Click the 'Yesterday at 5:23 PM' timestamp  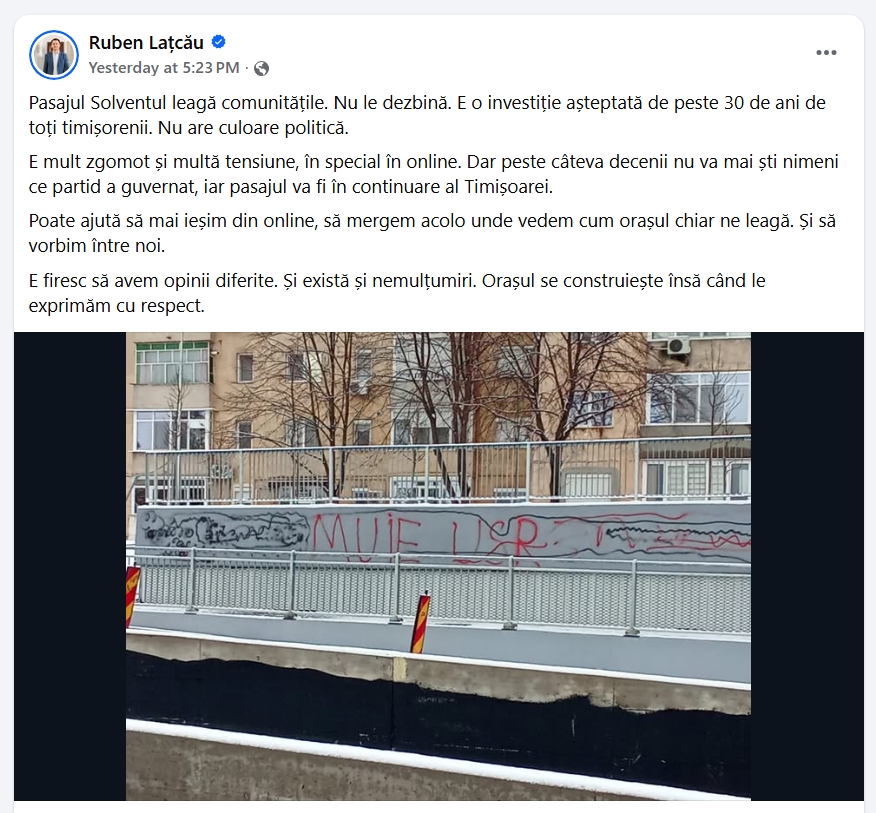pos(164,68)
